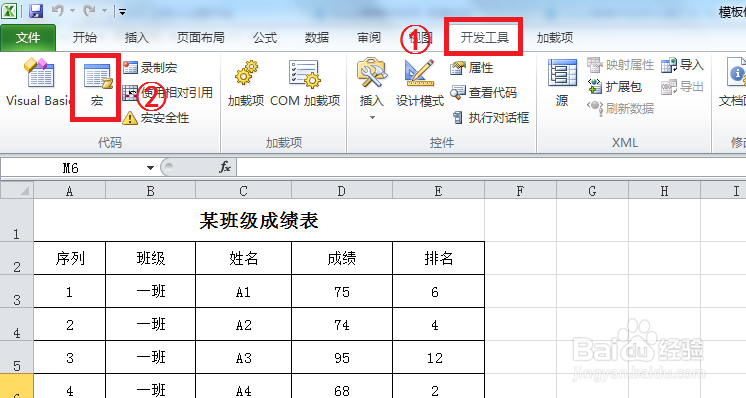This screenshot has width=746, height=398.
Task: Select cell containing name A3
Action: pyautogui.click(x=244, y=357)
